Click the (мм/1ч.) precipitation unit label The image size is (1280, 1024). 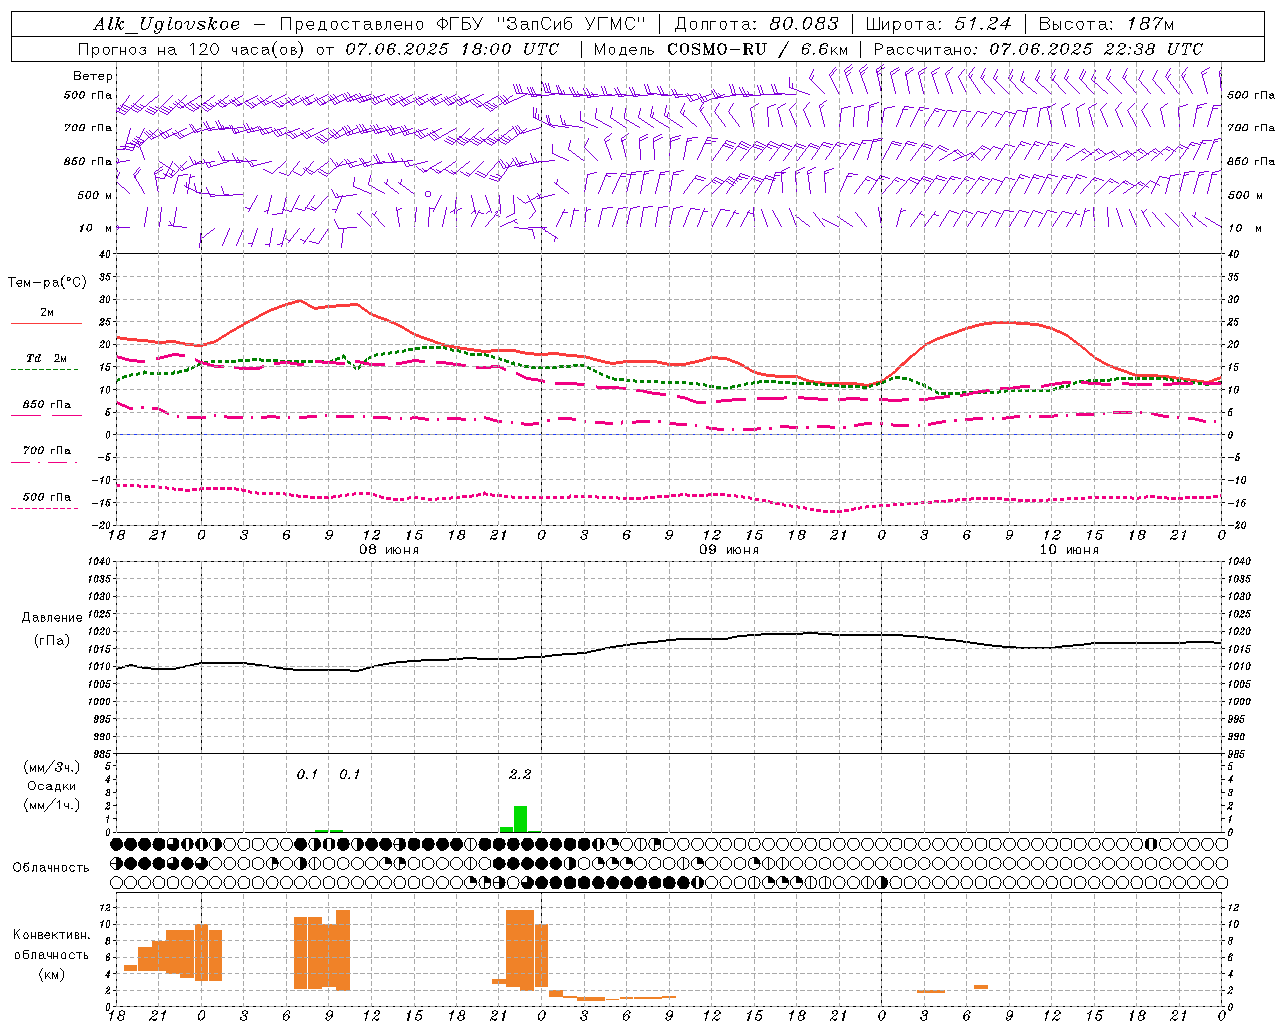point(52,805)
